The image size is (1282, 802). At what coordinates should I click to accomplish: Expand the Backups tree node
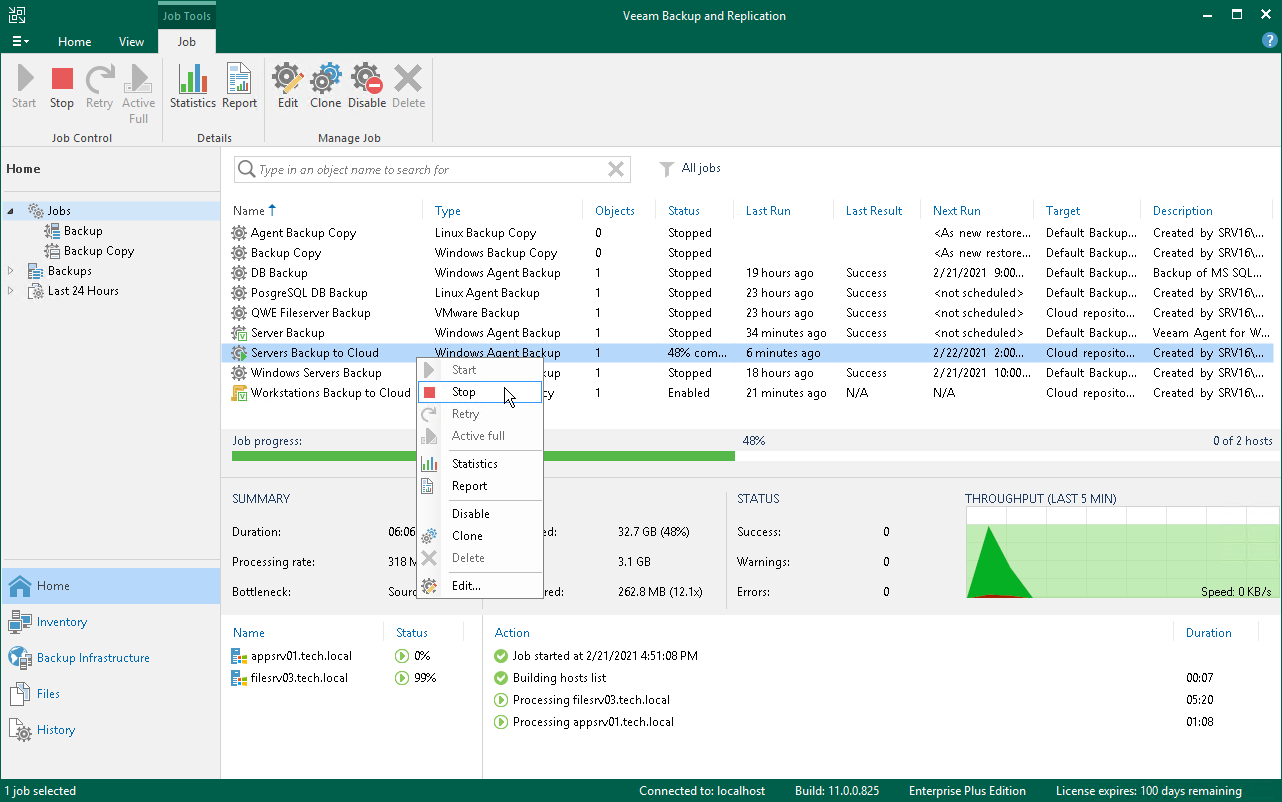pos(11,271)
